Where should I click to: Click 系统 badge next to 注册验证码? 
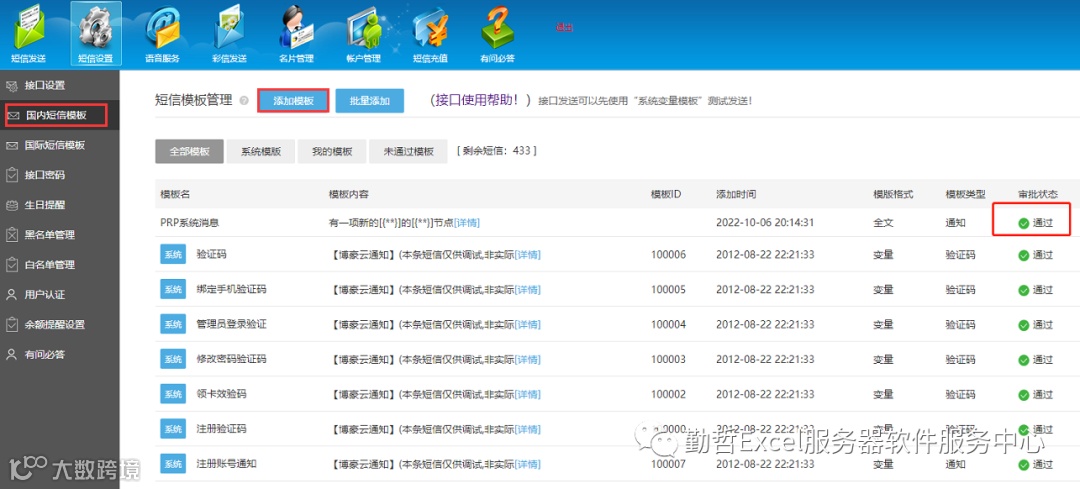pos(173,429)
